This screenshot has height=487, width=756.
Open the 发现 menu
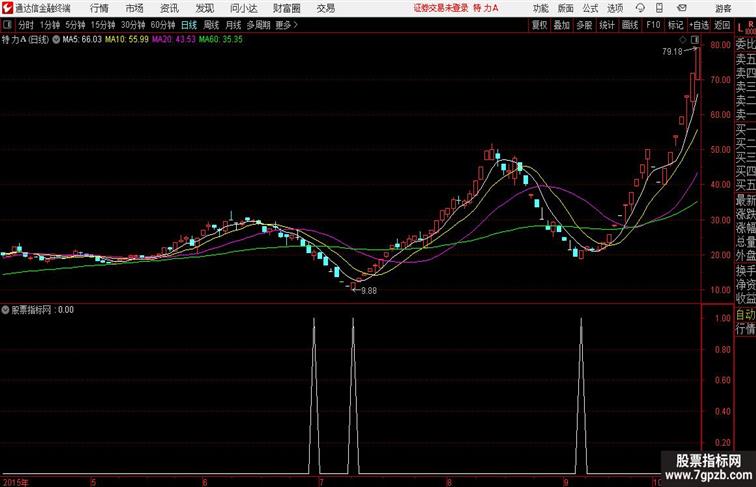pos(204,8)
